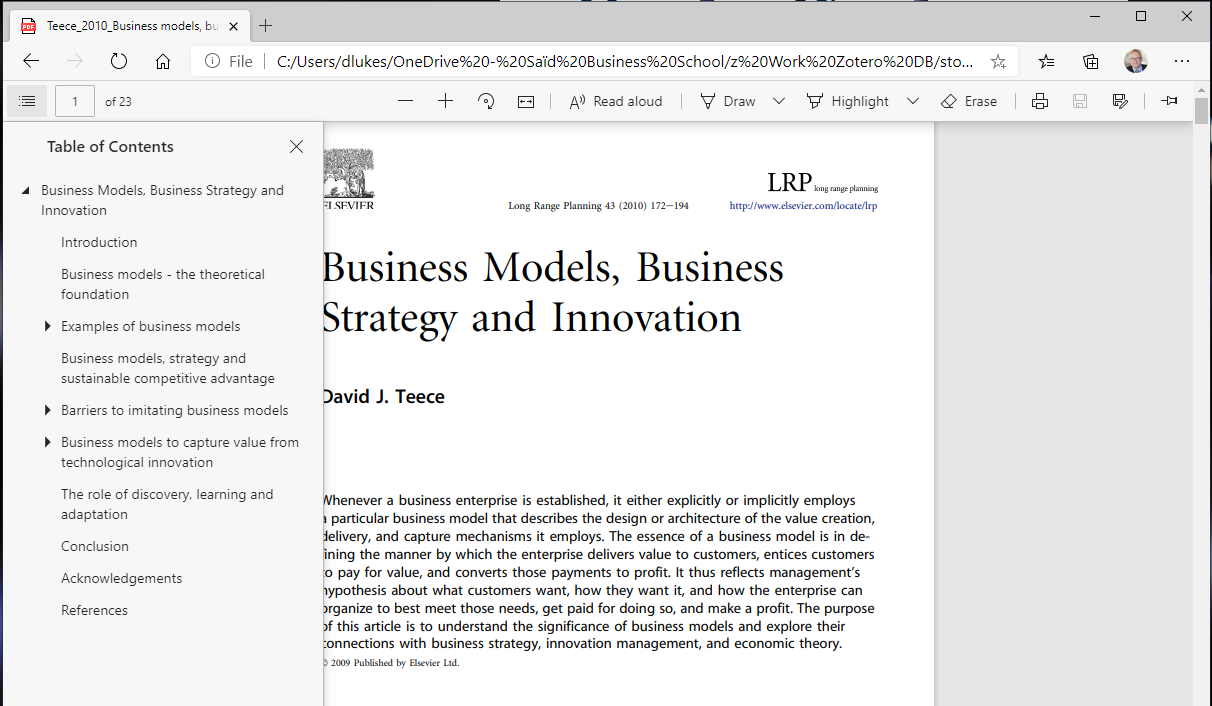The width and height of the screenshot is (1212, 706).
Task: Open The role of discovery, learning section
Action: tap(167, 504)
